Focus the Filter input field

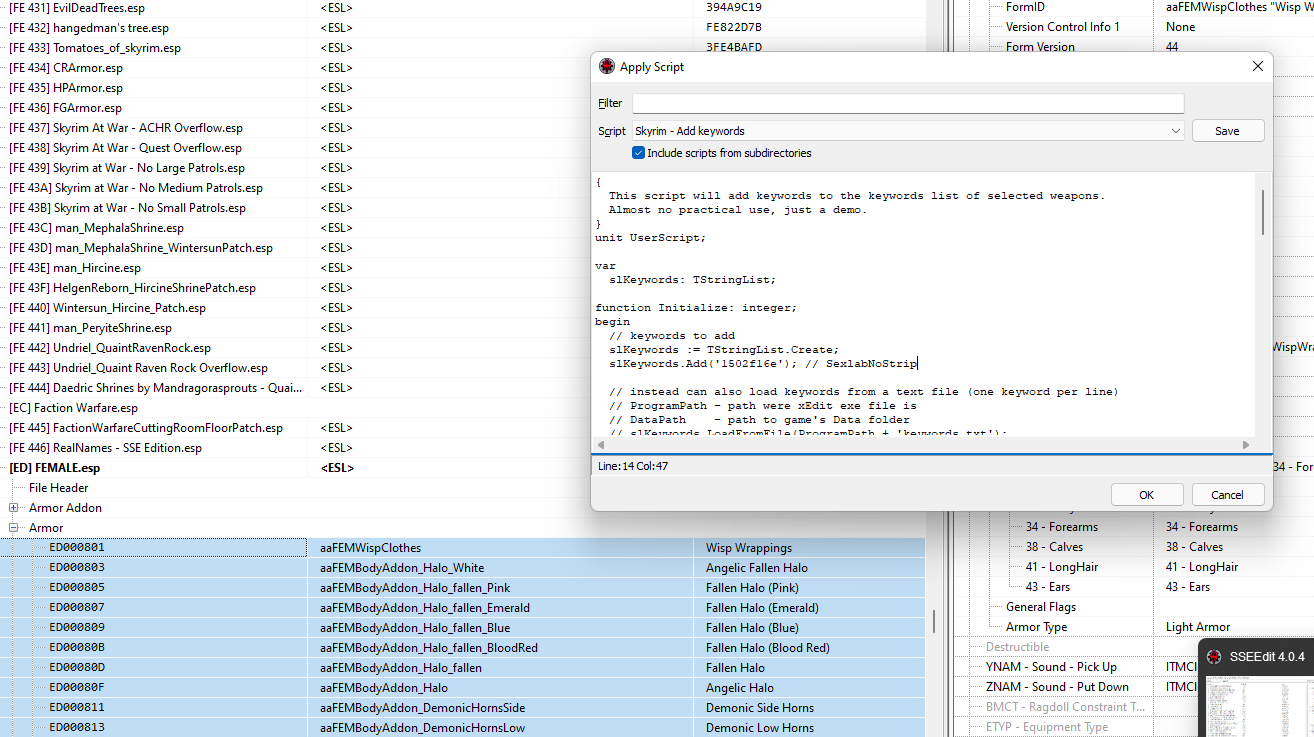coord(908,103)
